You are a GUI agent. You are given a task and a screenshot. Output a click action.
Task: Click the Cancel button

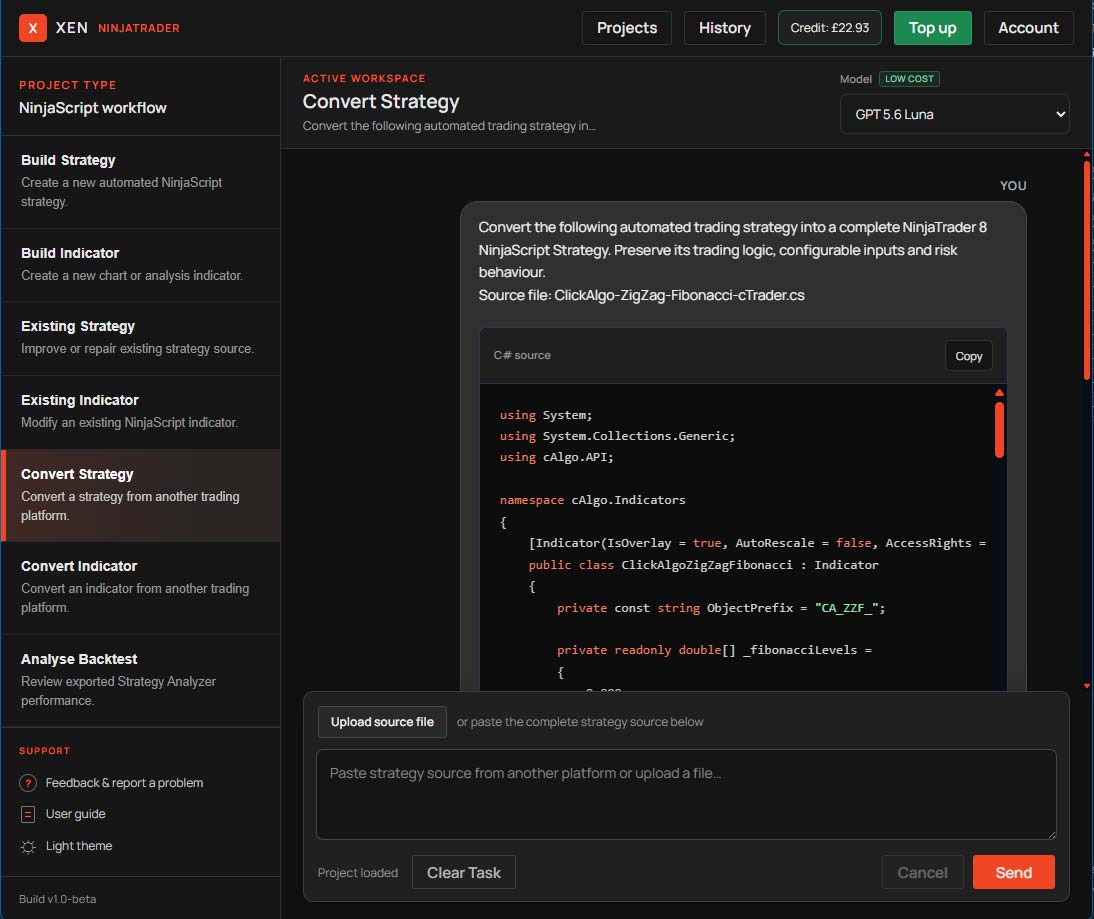click(922, 872)
